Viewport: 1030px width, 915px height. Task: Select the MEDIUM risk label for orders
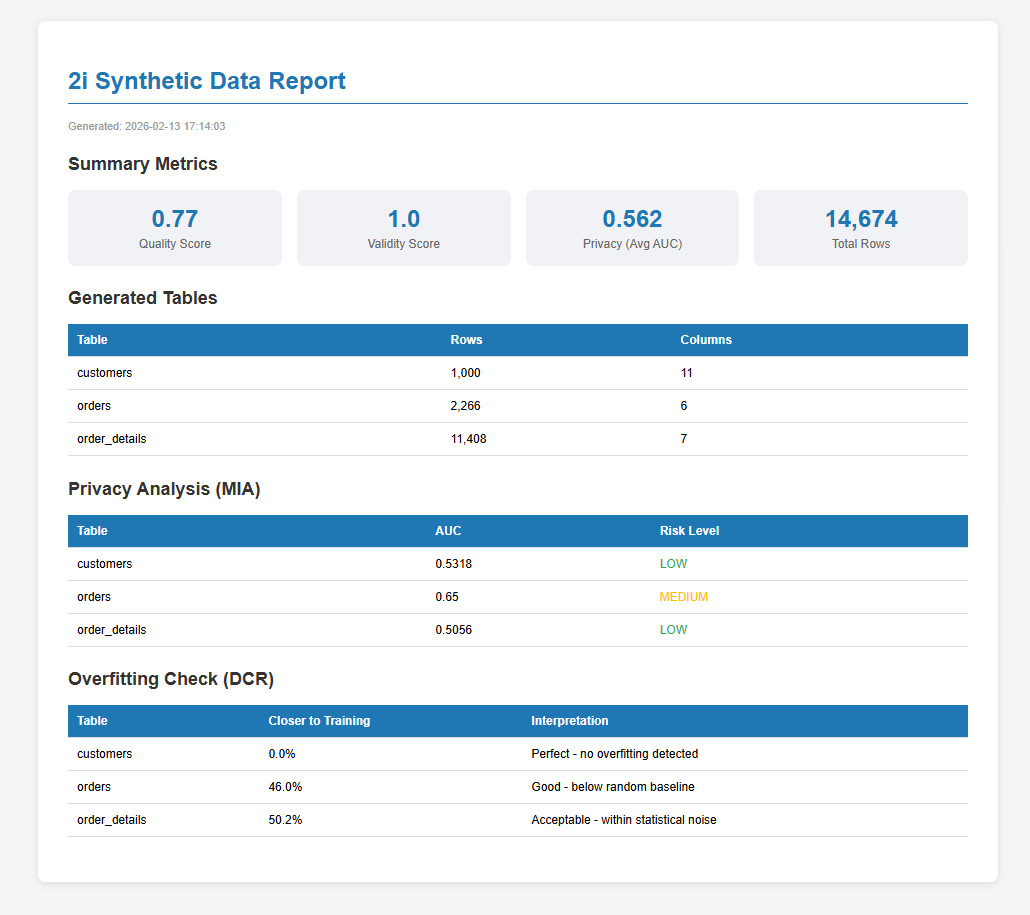[x=684, y=596]
